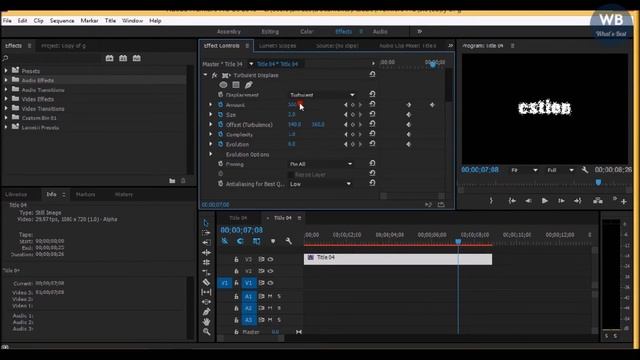Select the Slide tool

206,302
